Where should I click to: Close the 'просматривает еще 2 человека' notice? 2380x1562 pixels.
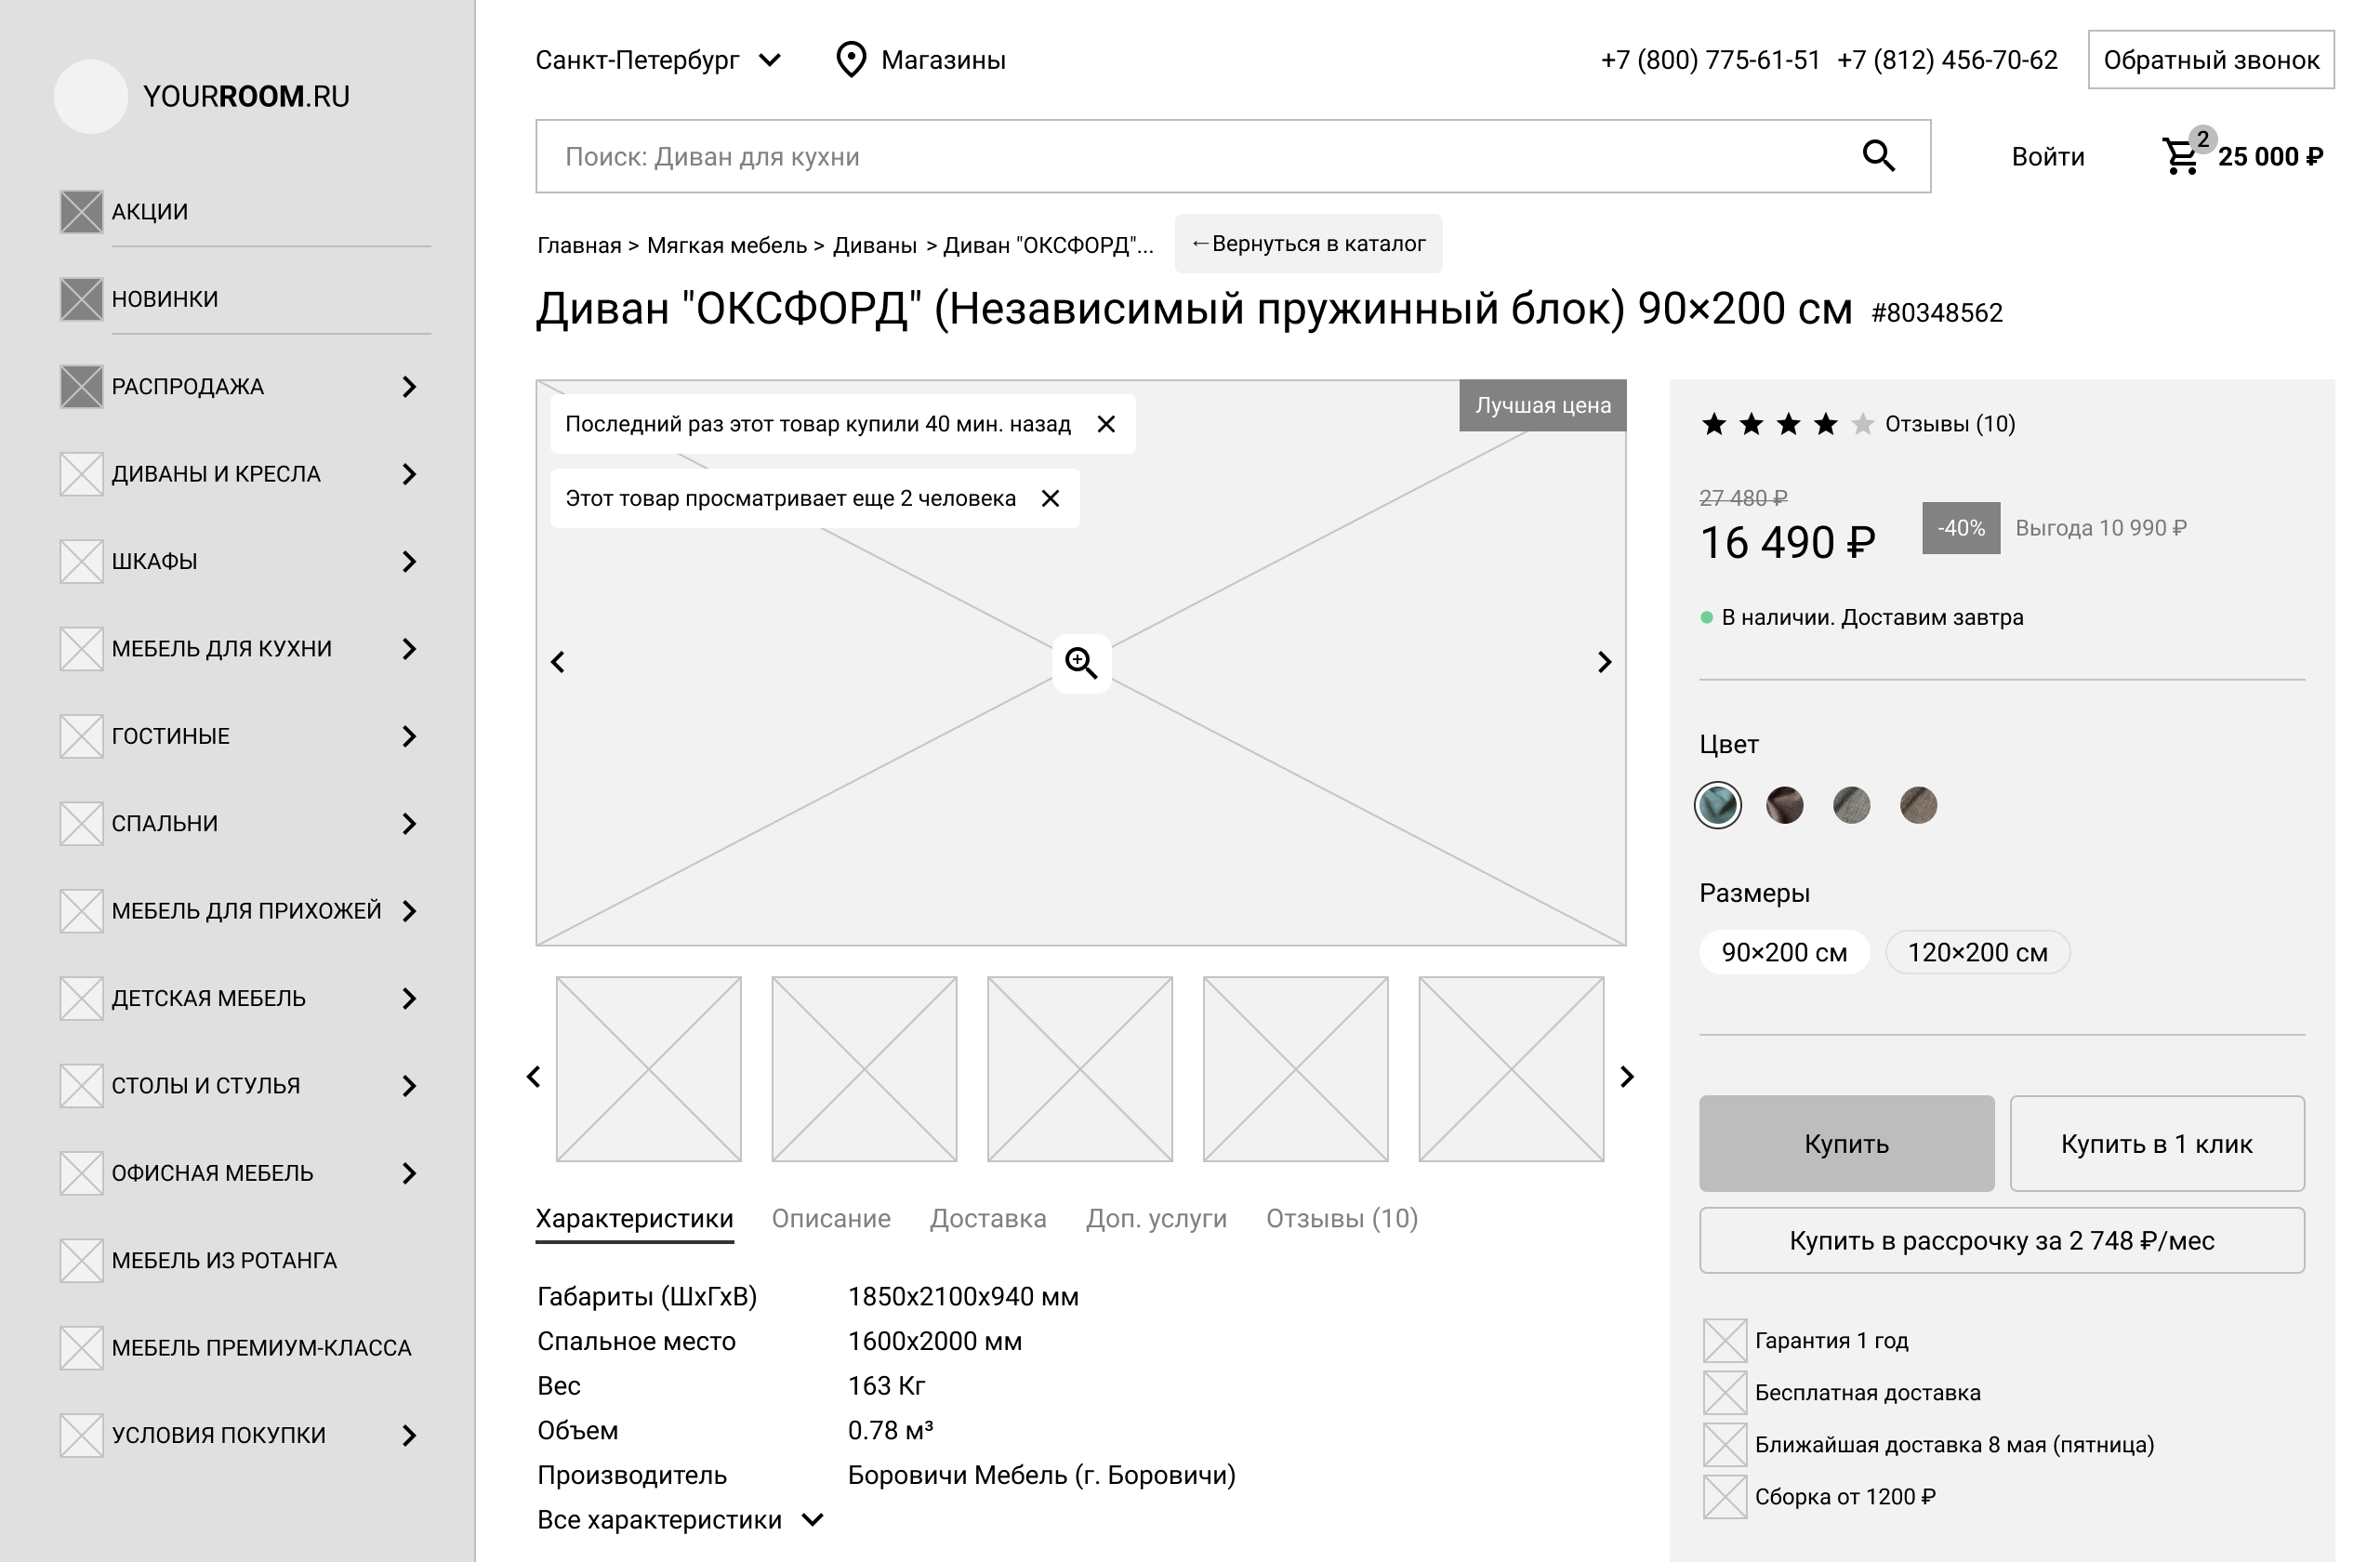tap(1050, 498)
